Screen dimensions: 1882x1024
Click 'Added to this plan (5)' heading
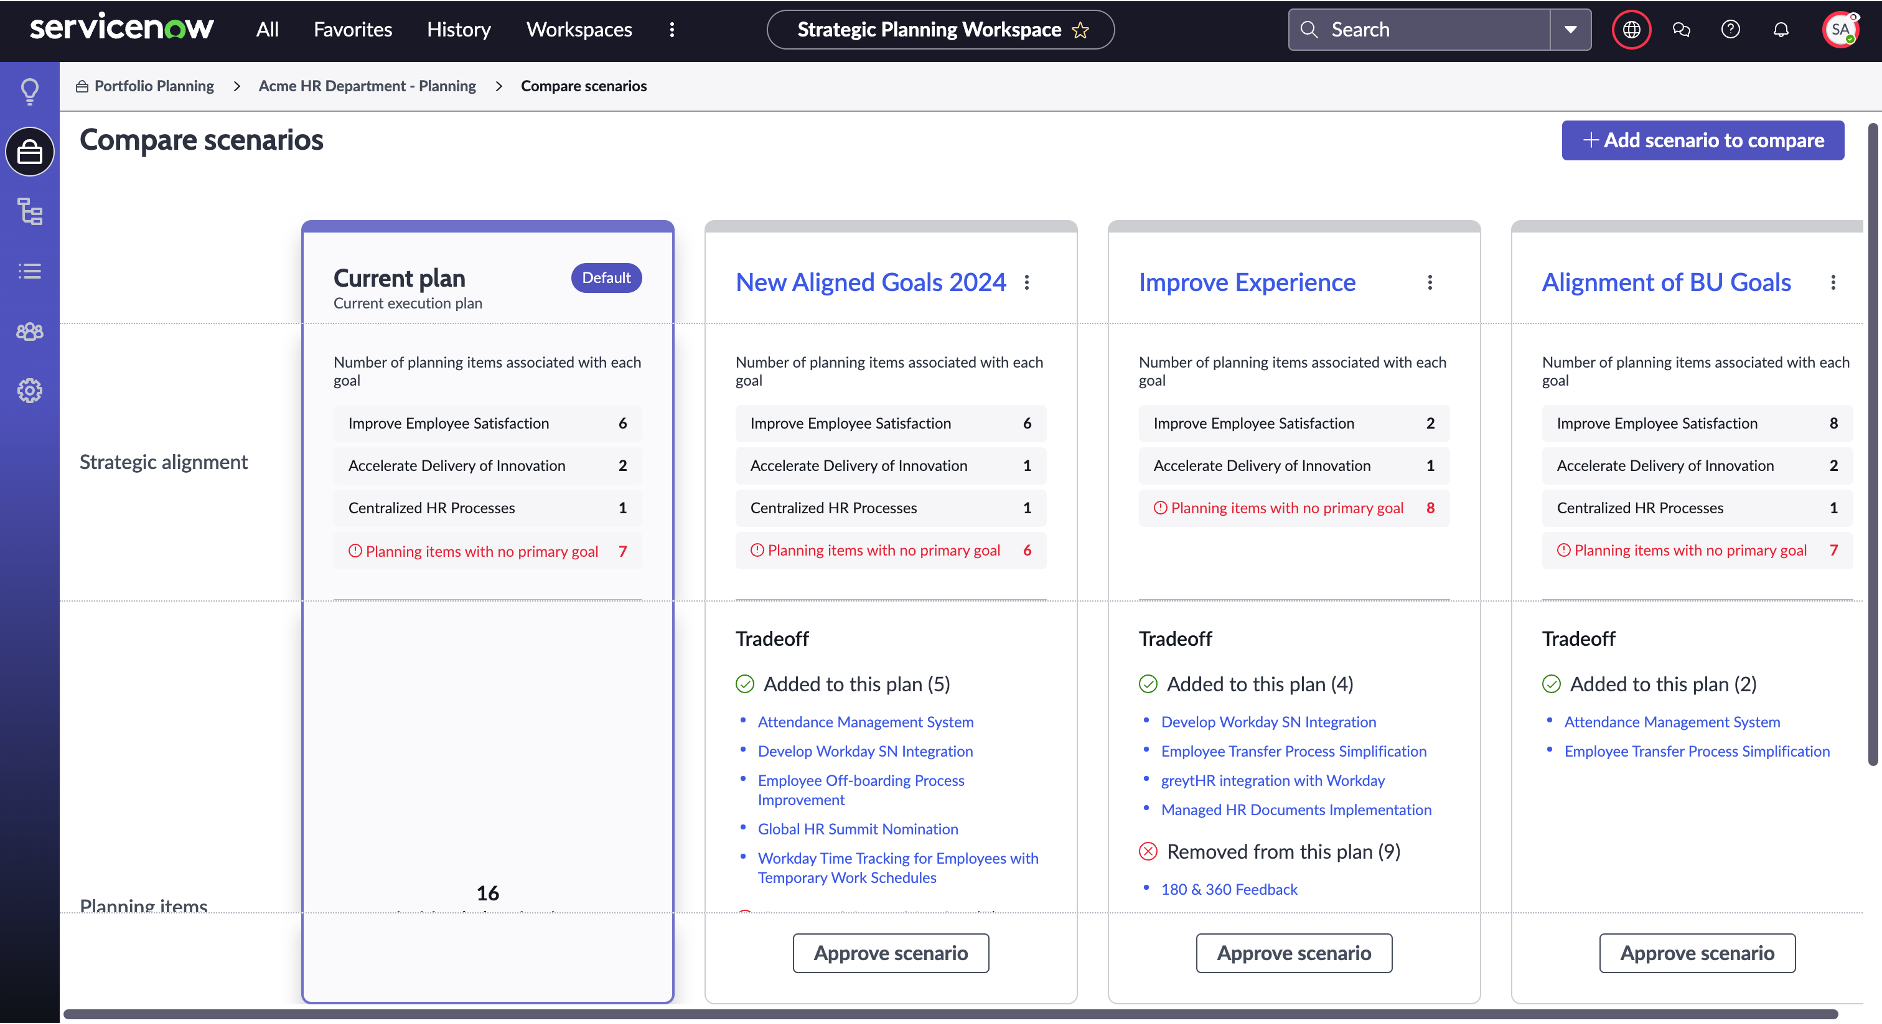click(857, 684)
